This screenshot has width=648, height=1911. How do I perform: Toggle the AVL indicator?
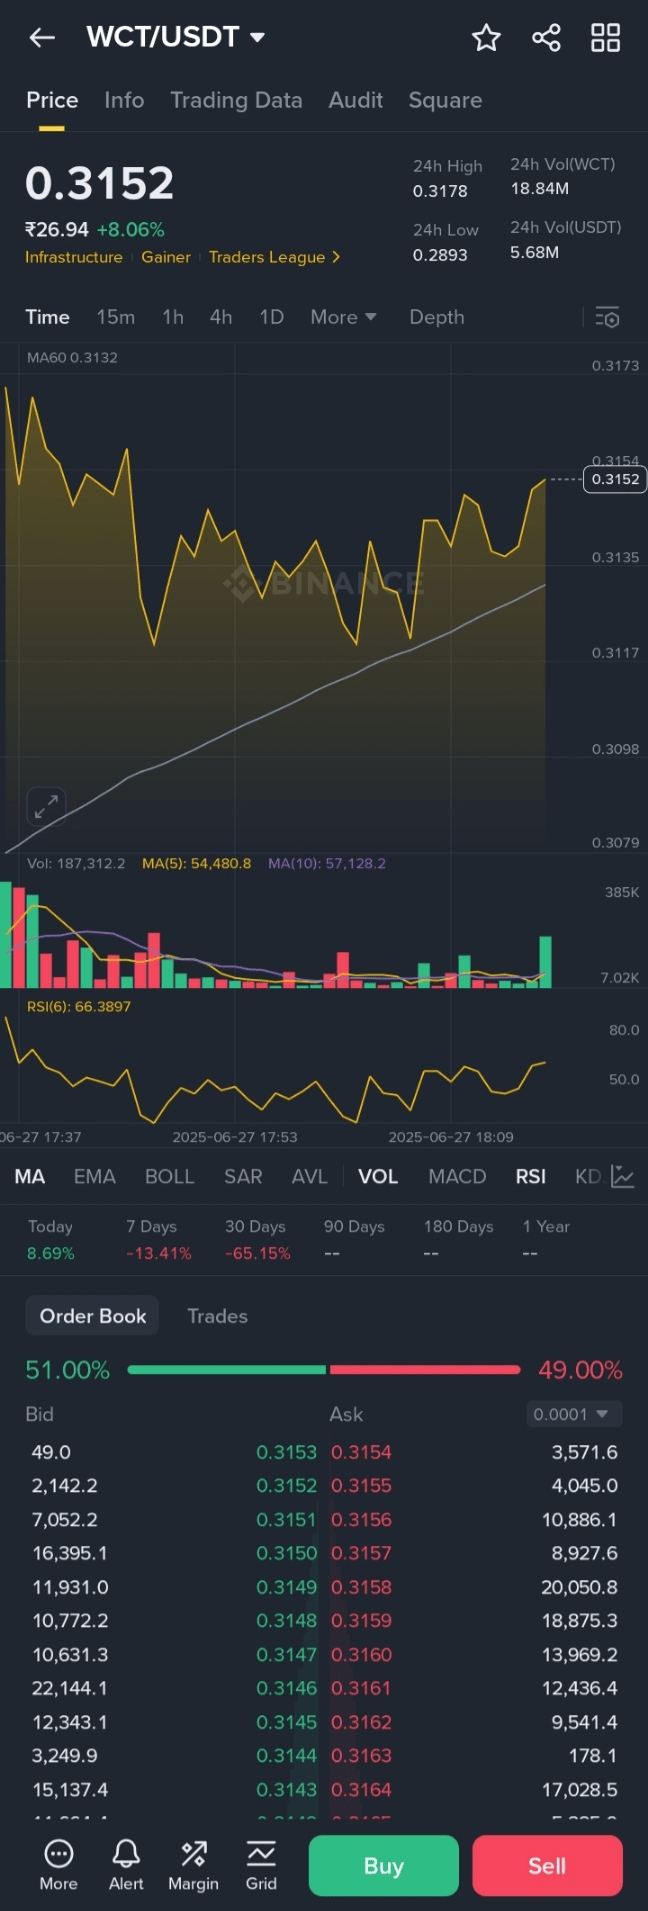310,1176
